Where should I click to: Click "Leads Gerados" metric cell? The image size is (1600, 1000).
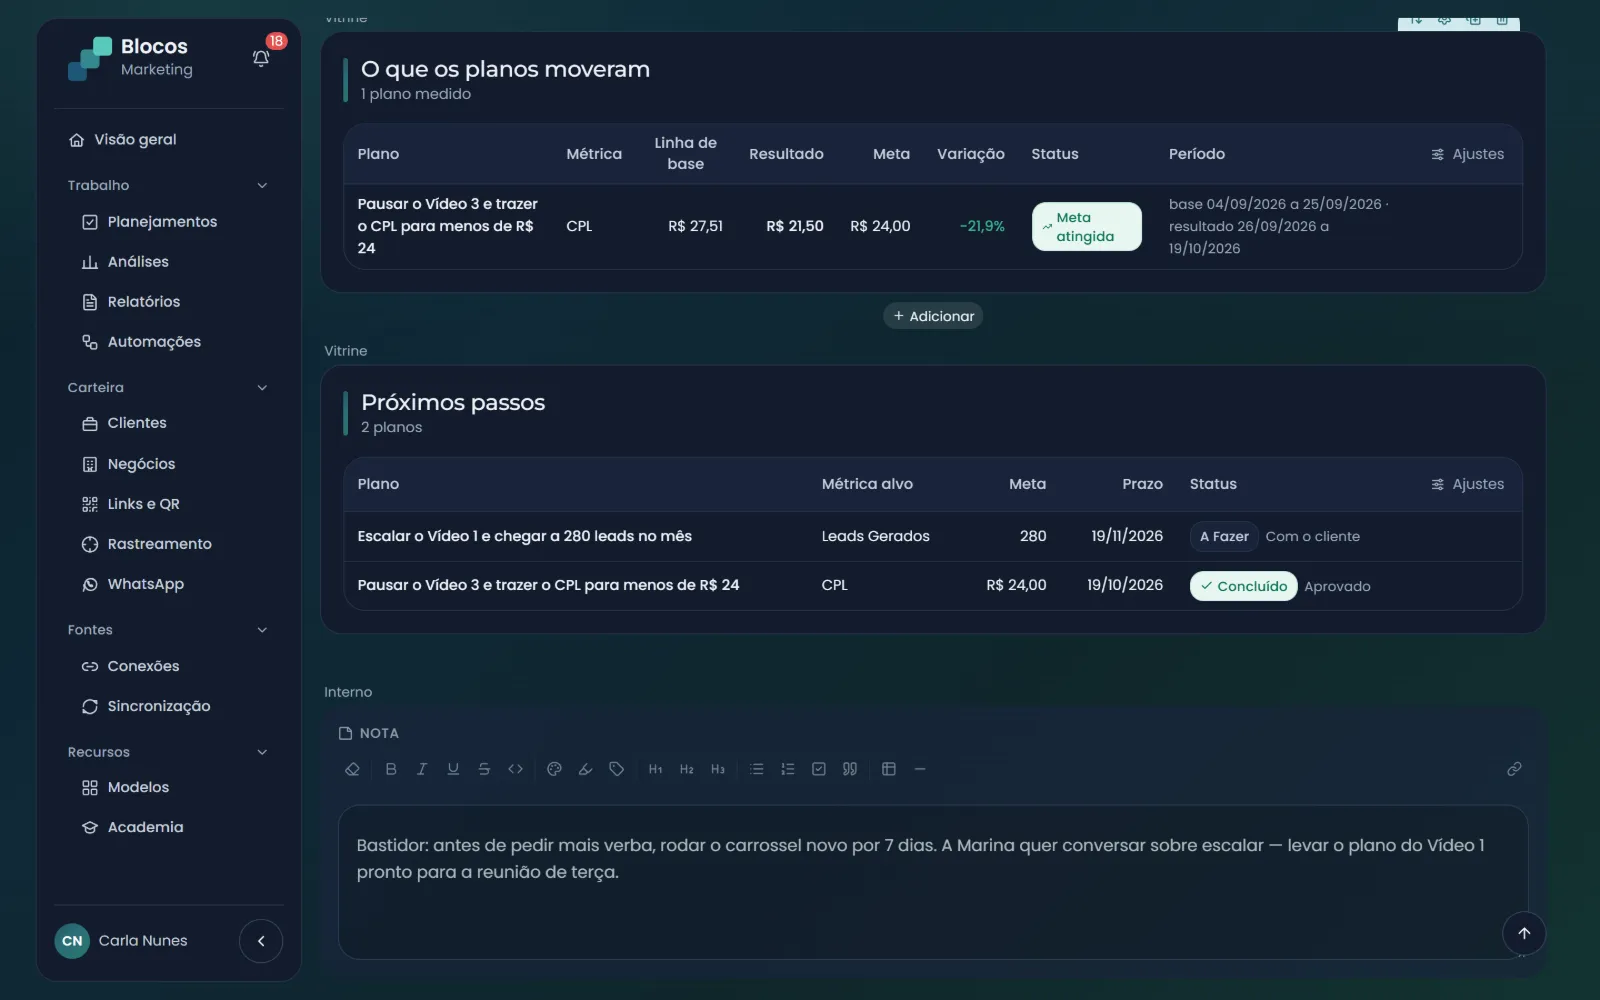875,537
